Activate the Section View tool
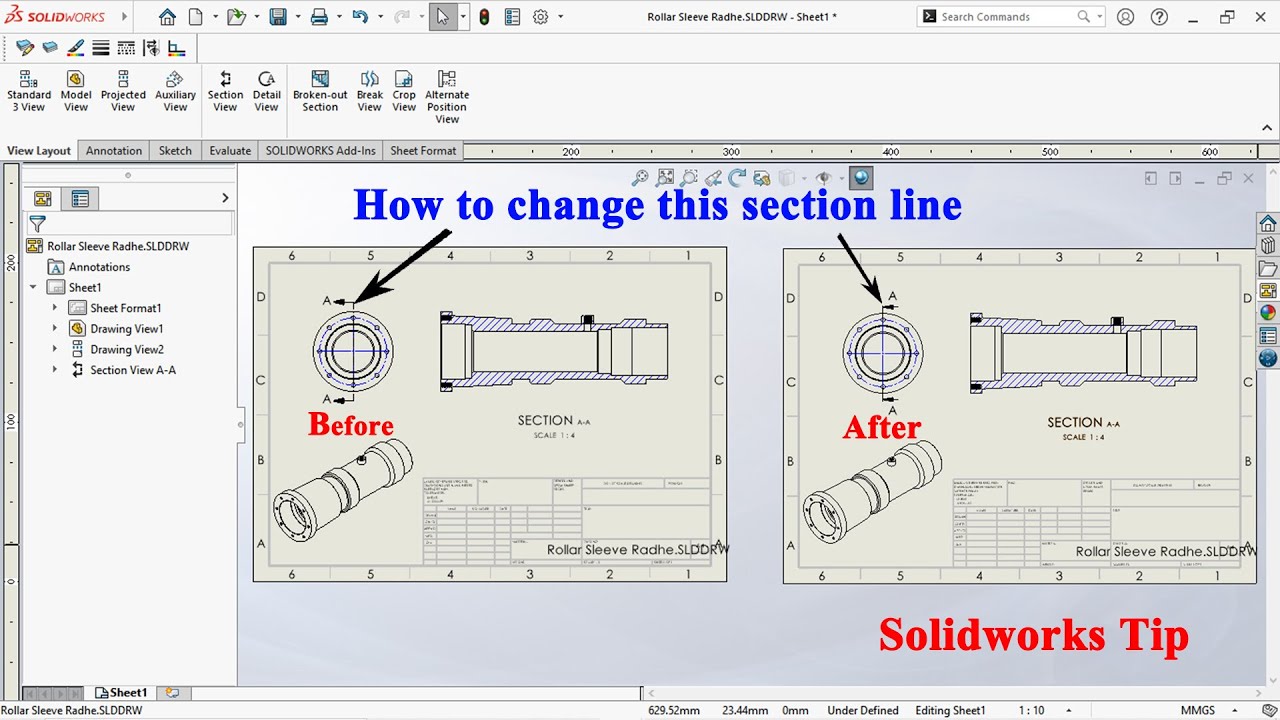Viewport: 1280px width, 720px height. (x=225, y=91)
